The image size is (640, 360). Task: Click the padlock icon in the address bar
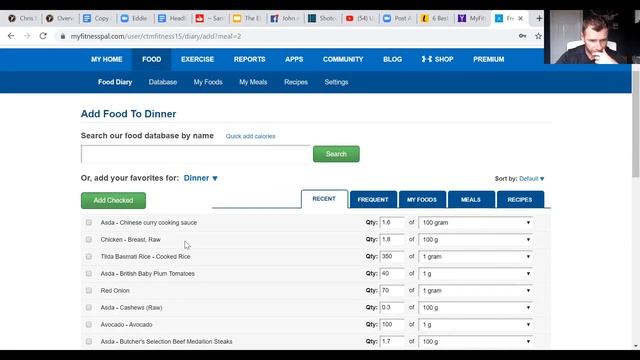[62, 36]
